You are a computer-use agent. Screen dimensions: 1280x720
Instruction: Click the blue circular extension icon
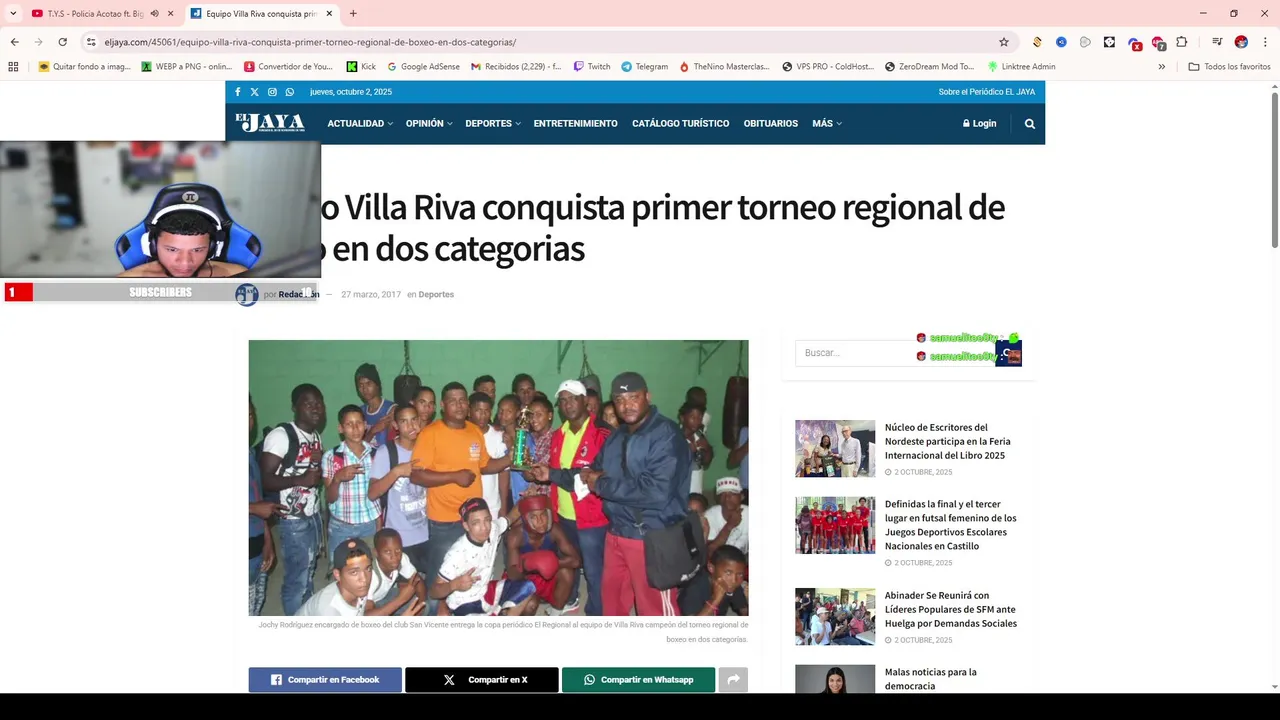coord(1061,42)
